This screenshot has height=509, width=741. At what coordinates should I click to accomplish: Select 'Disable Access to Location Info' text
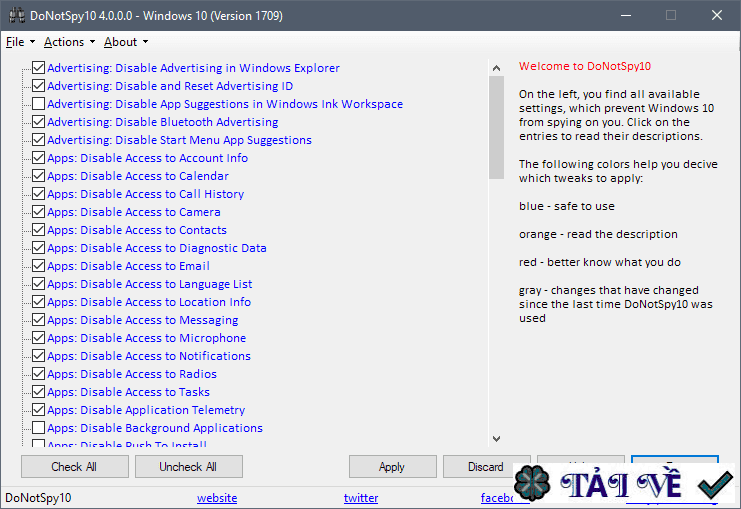tap(149, 302)
